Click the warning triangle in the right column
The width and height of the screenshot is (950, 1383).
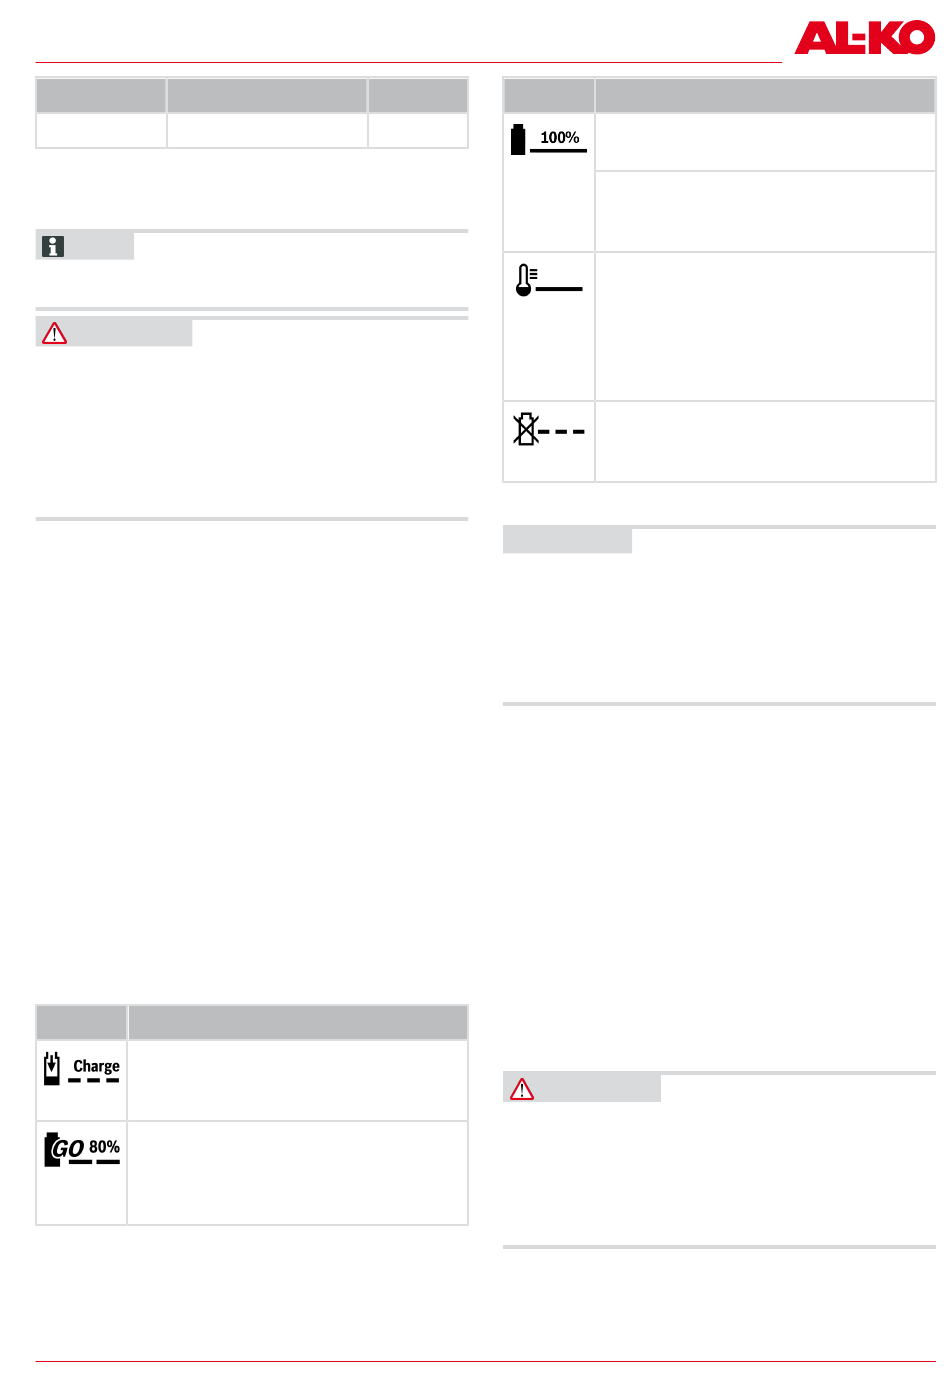(522, 1089)
